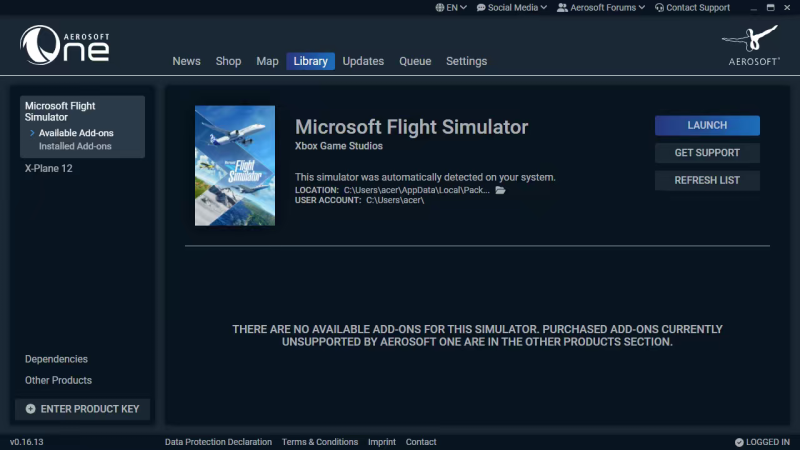
Task: Select X-Plane 12 in the sidebar
Action: coord(49,169)
